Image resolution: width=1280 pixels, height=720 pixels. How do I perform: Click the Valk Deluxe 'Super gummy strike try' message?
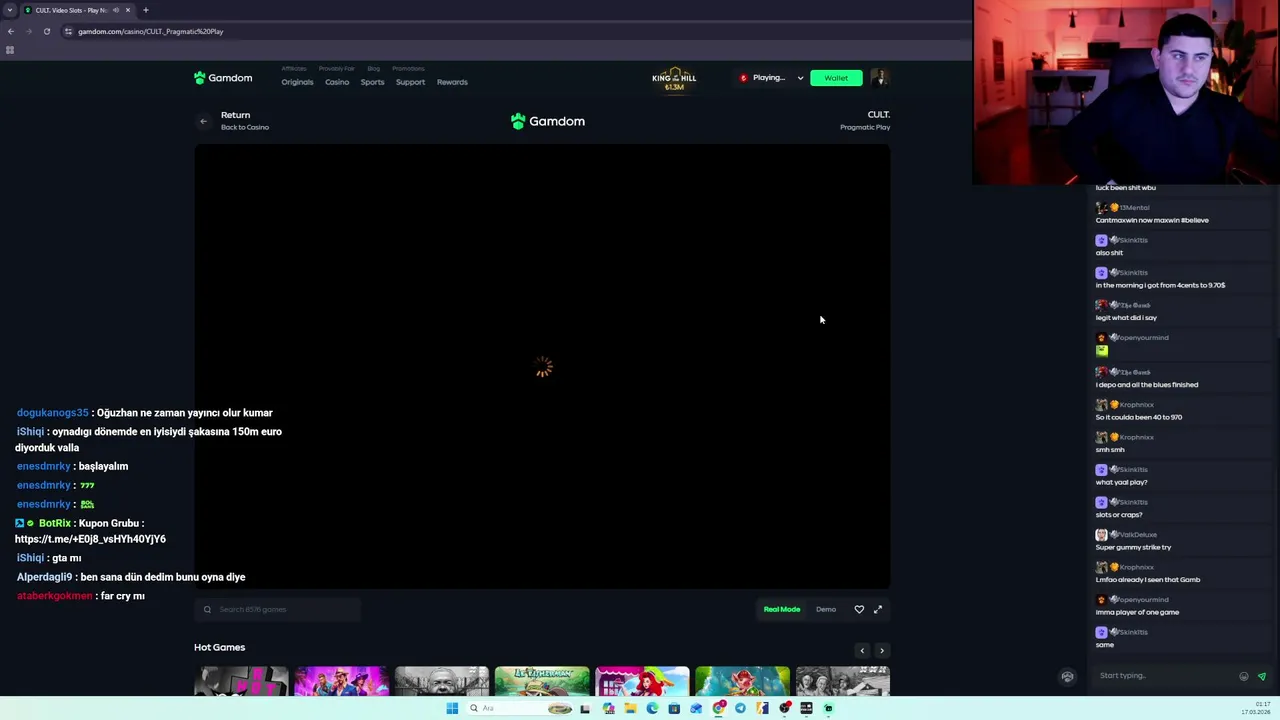point(1133,547)
